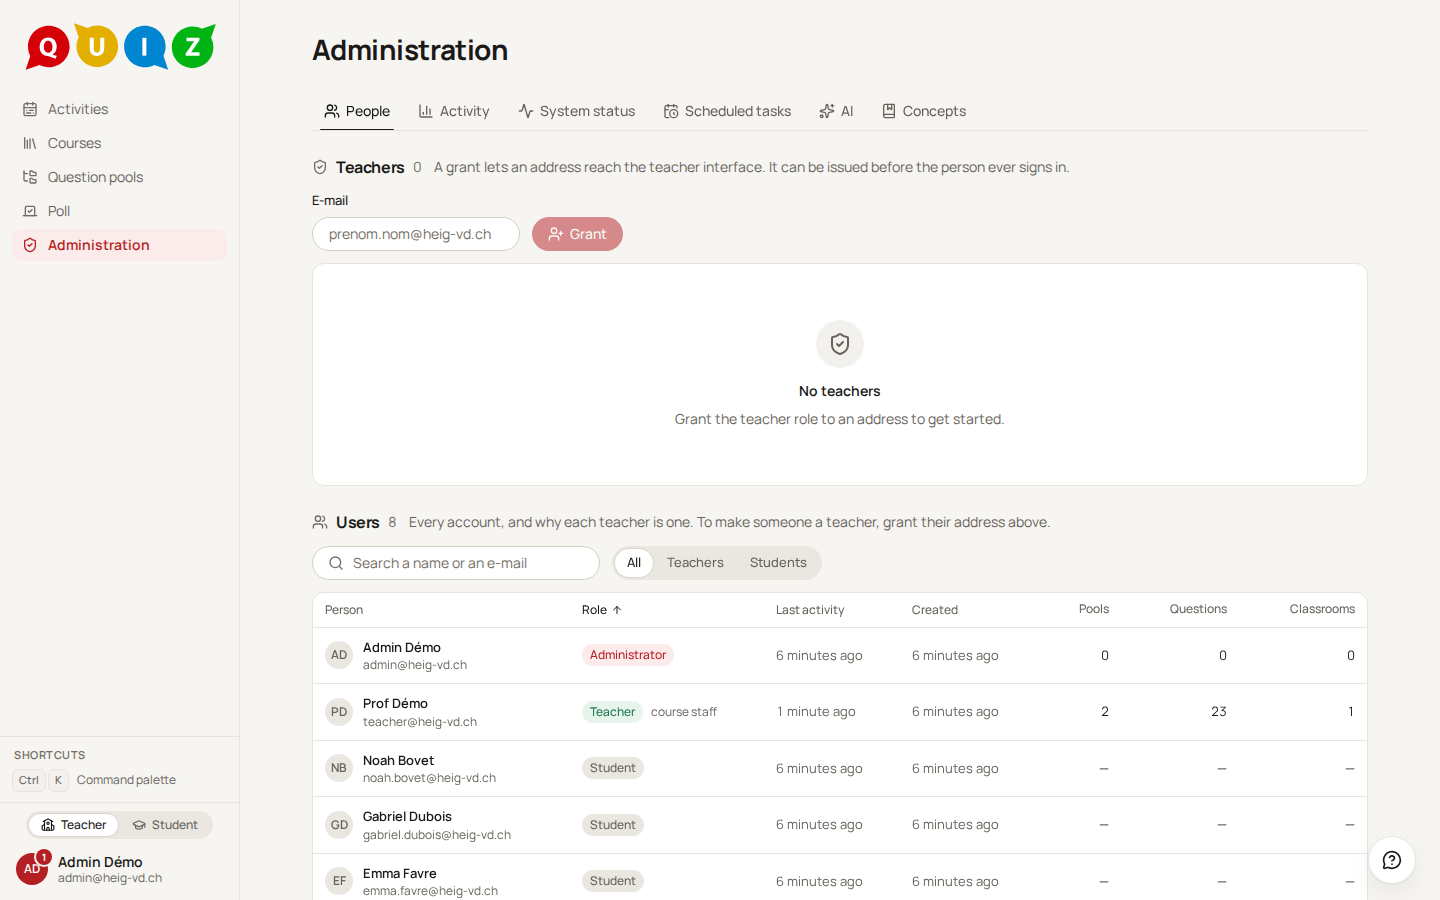Click the Activity bar-chart tab icon
This screenshot has height=900, width=1440.
[x=426, y=111]
